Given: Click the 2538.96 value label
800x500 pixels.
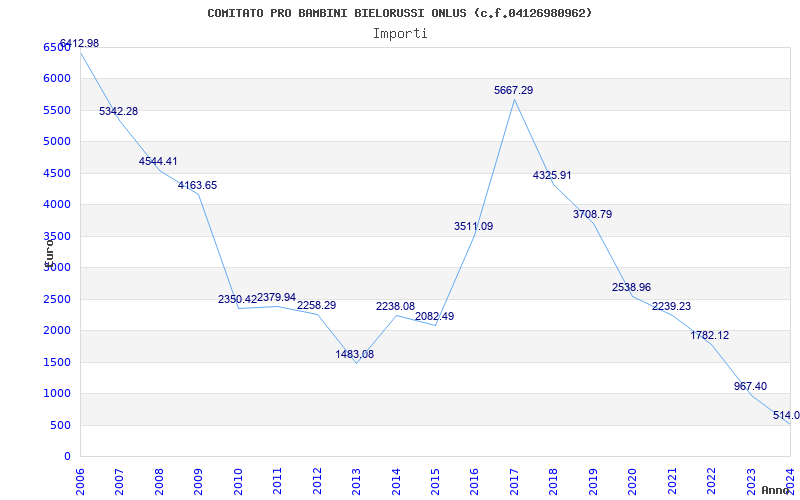Looking at the screenshot, I should coord(632,287).
